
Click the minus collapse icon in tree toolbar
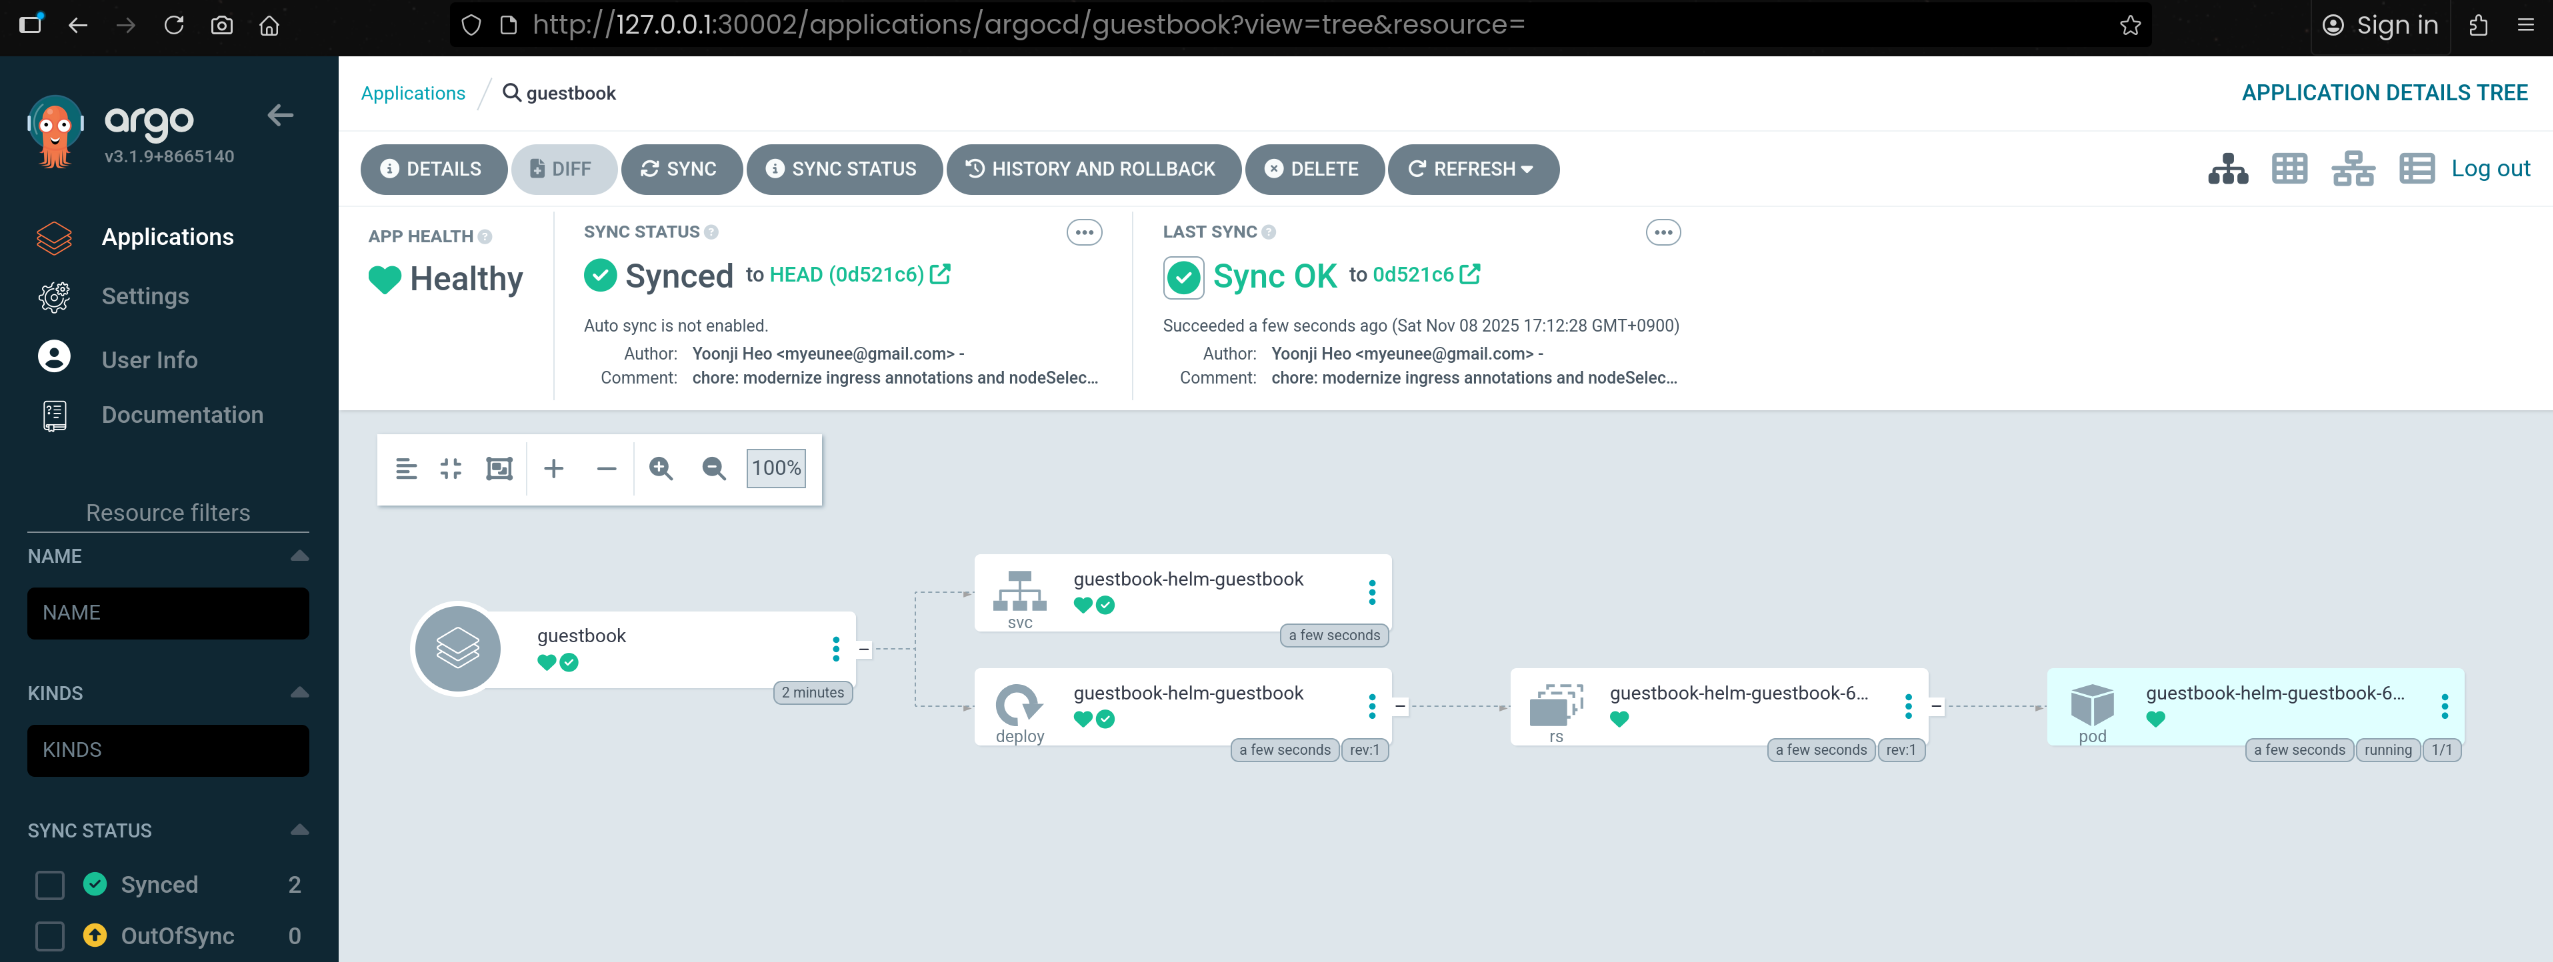click(606, 468)
